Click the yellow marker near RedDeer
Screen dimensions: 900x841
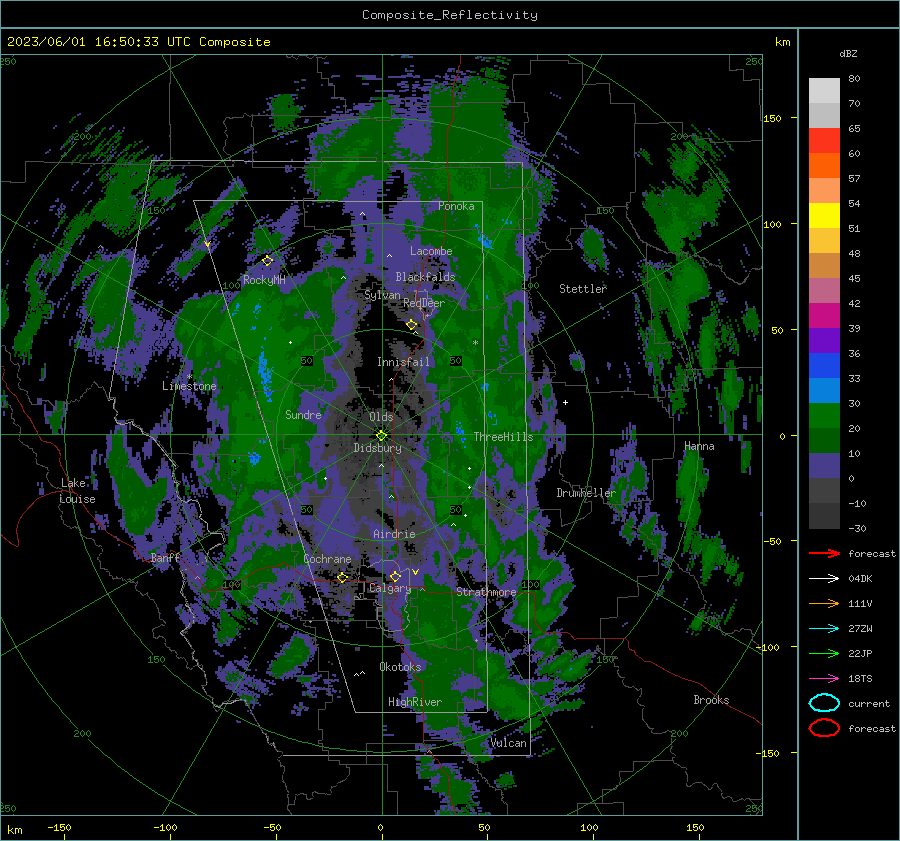[411, 325]
